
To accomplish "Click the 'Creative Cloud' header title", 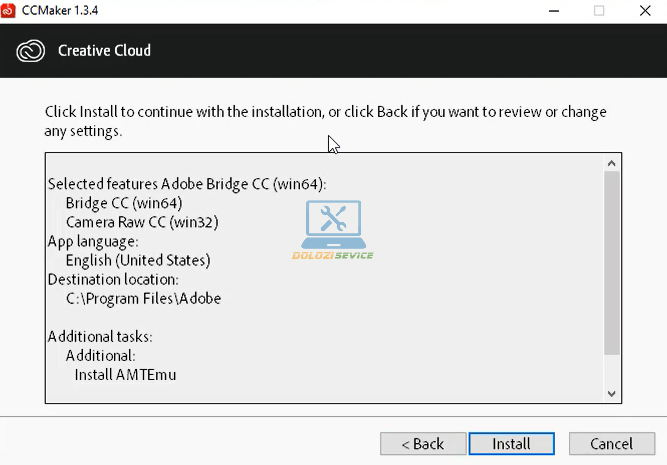I will coord(104,51).
